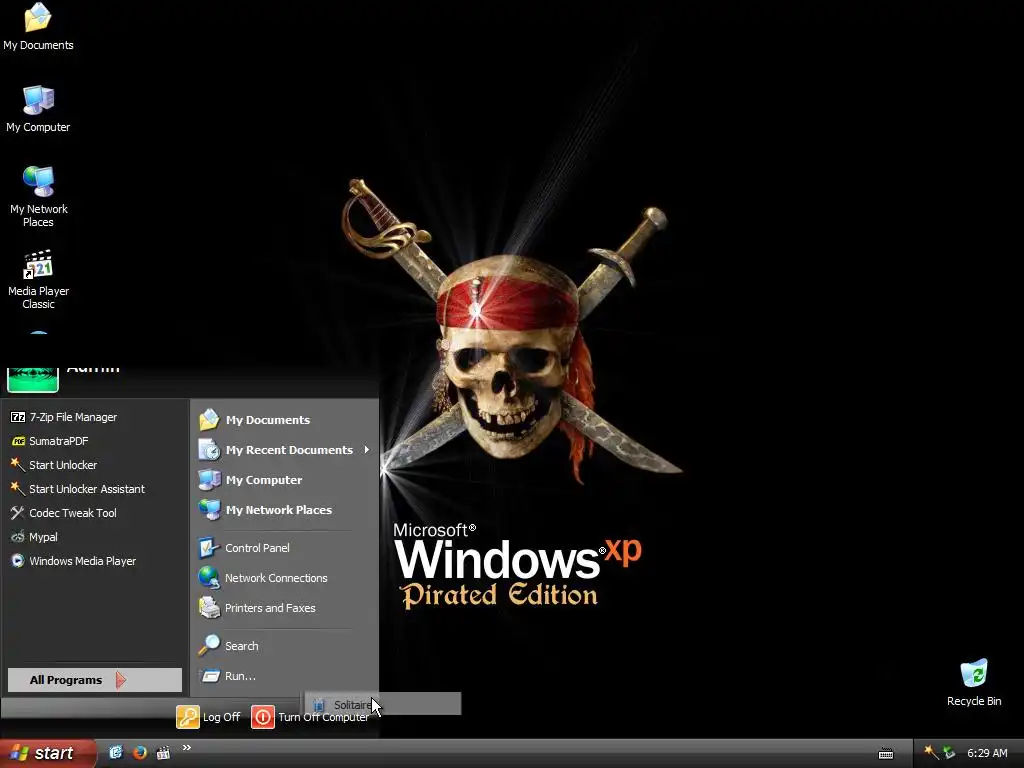
Task: Open the Recycle Bin on desktop
Action: tap(974, 682)
